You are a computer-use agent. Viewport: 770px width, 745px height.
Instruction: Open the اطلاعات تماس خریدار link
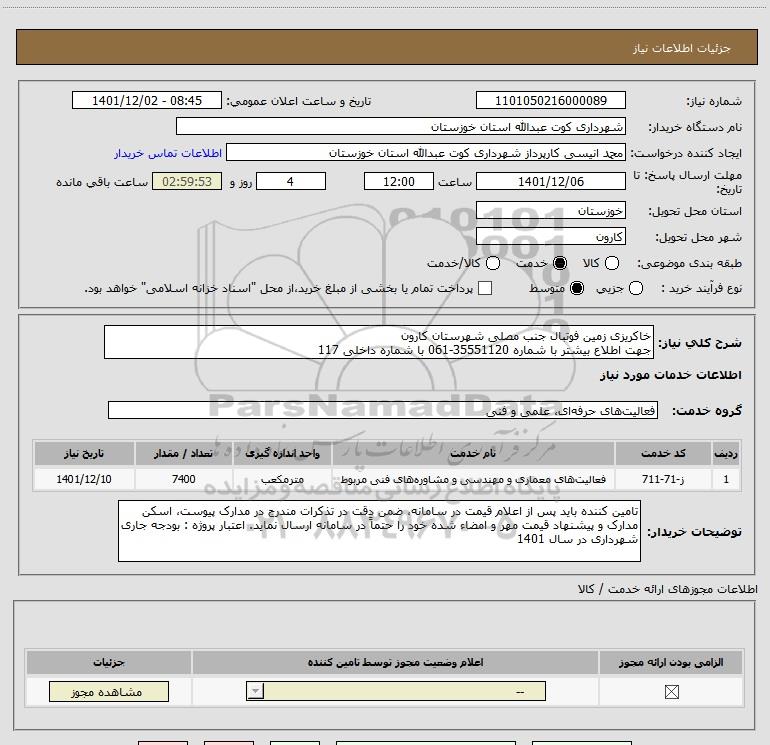coord(168,153)
